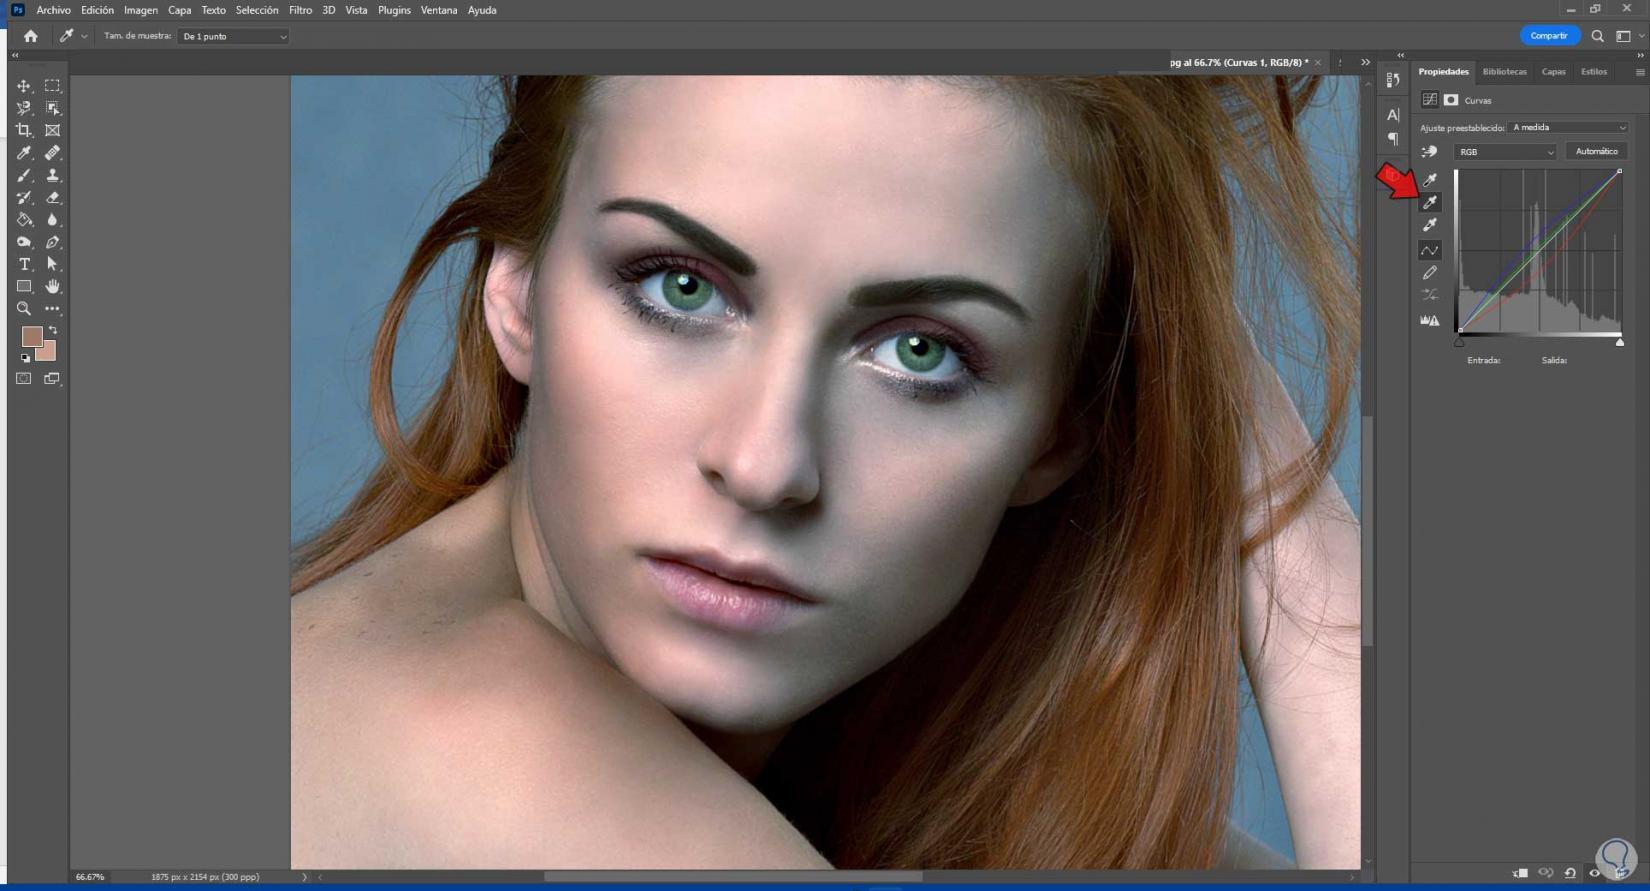Toggle Quick Mask mode

(x=24, y=379)
